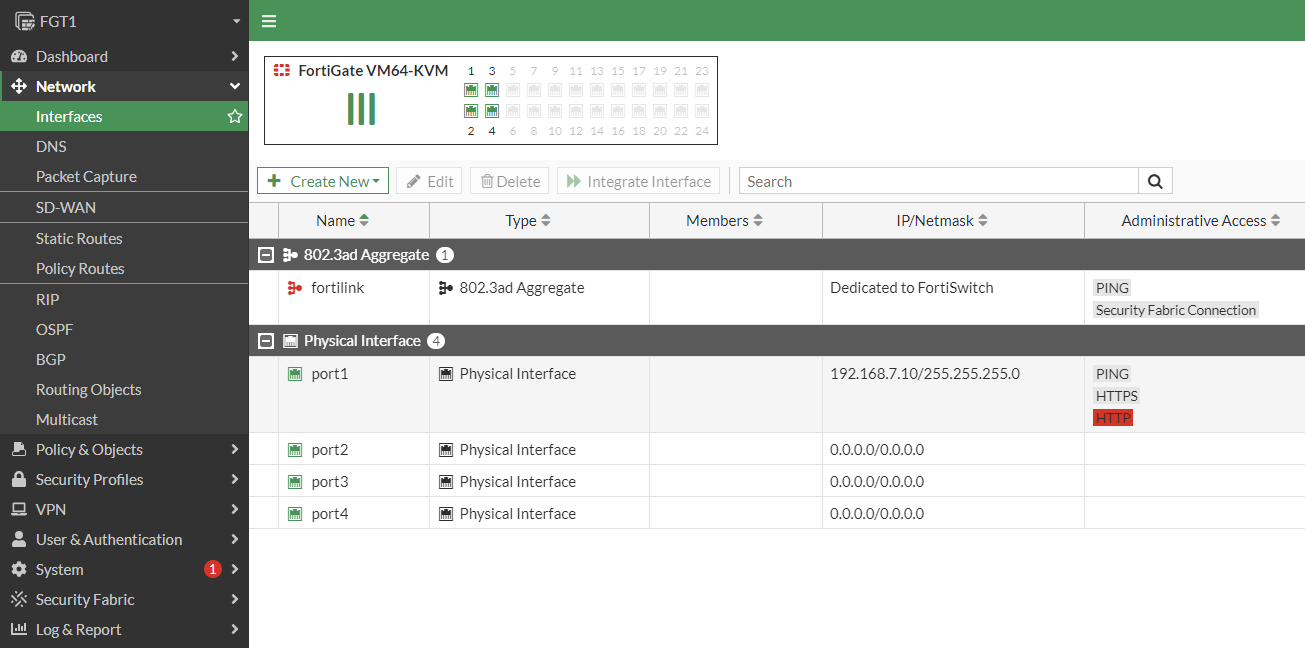Screen dimensions: 1305x648
Task: Click the FortiGate logo icon in the faceplate
Action: 282,70
